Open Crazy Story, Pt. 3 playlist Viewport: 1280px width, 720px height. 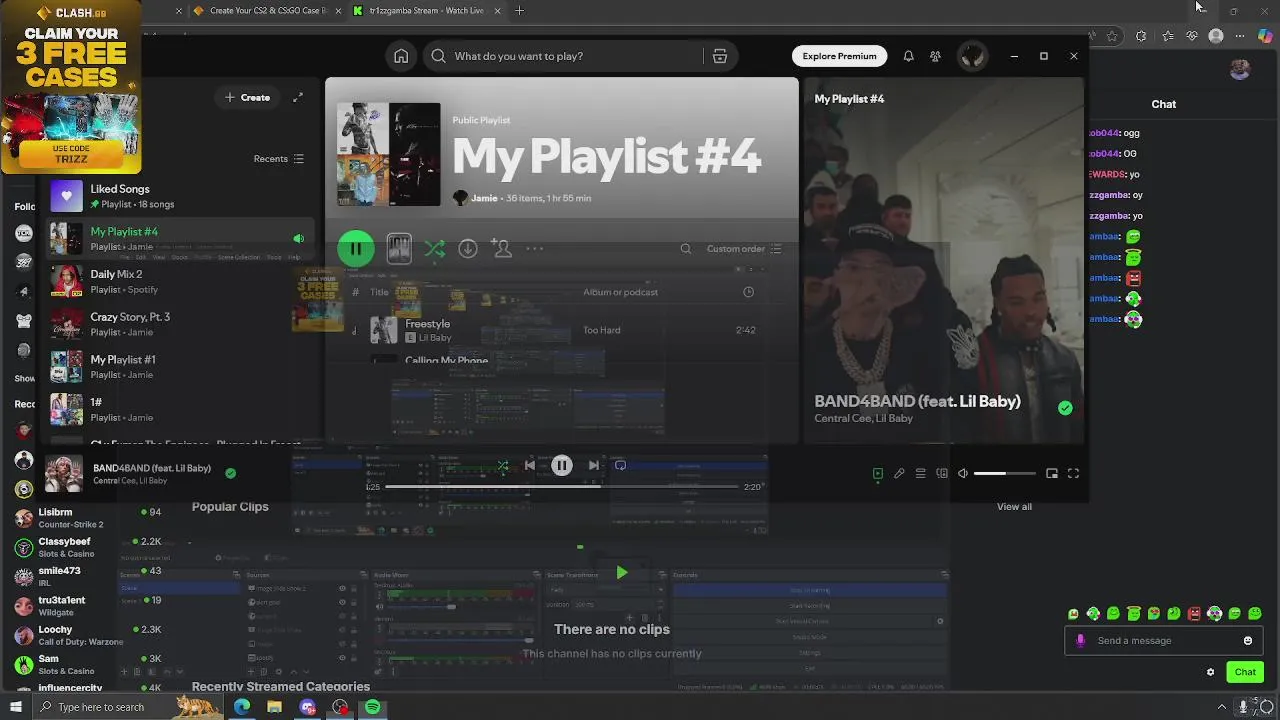tap(180, 324)
